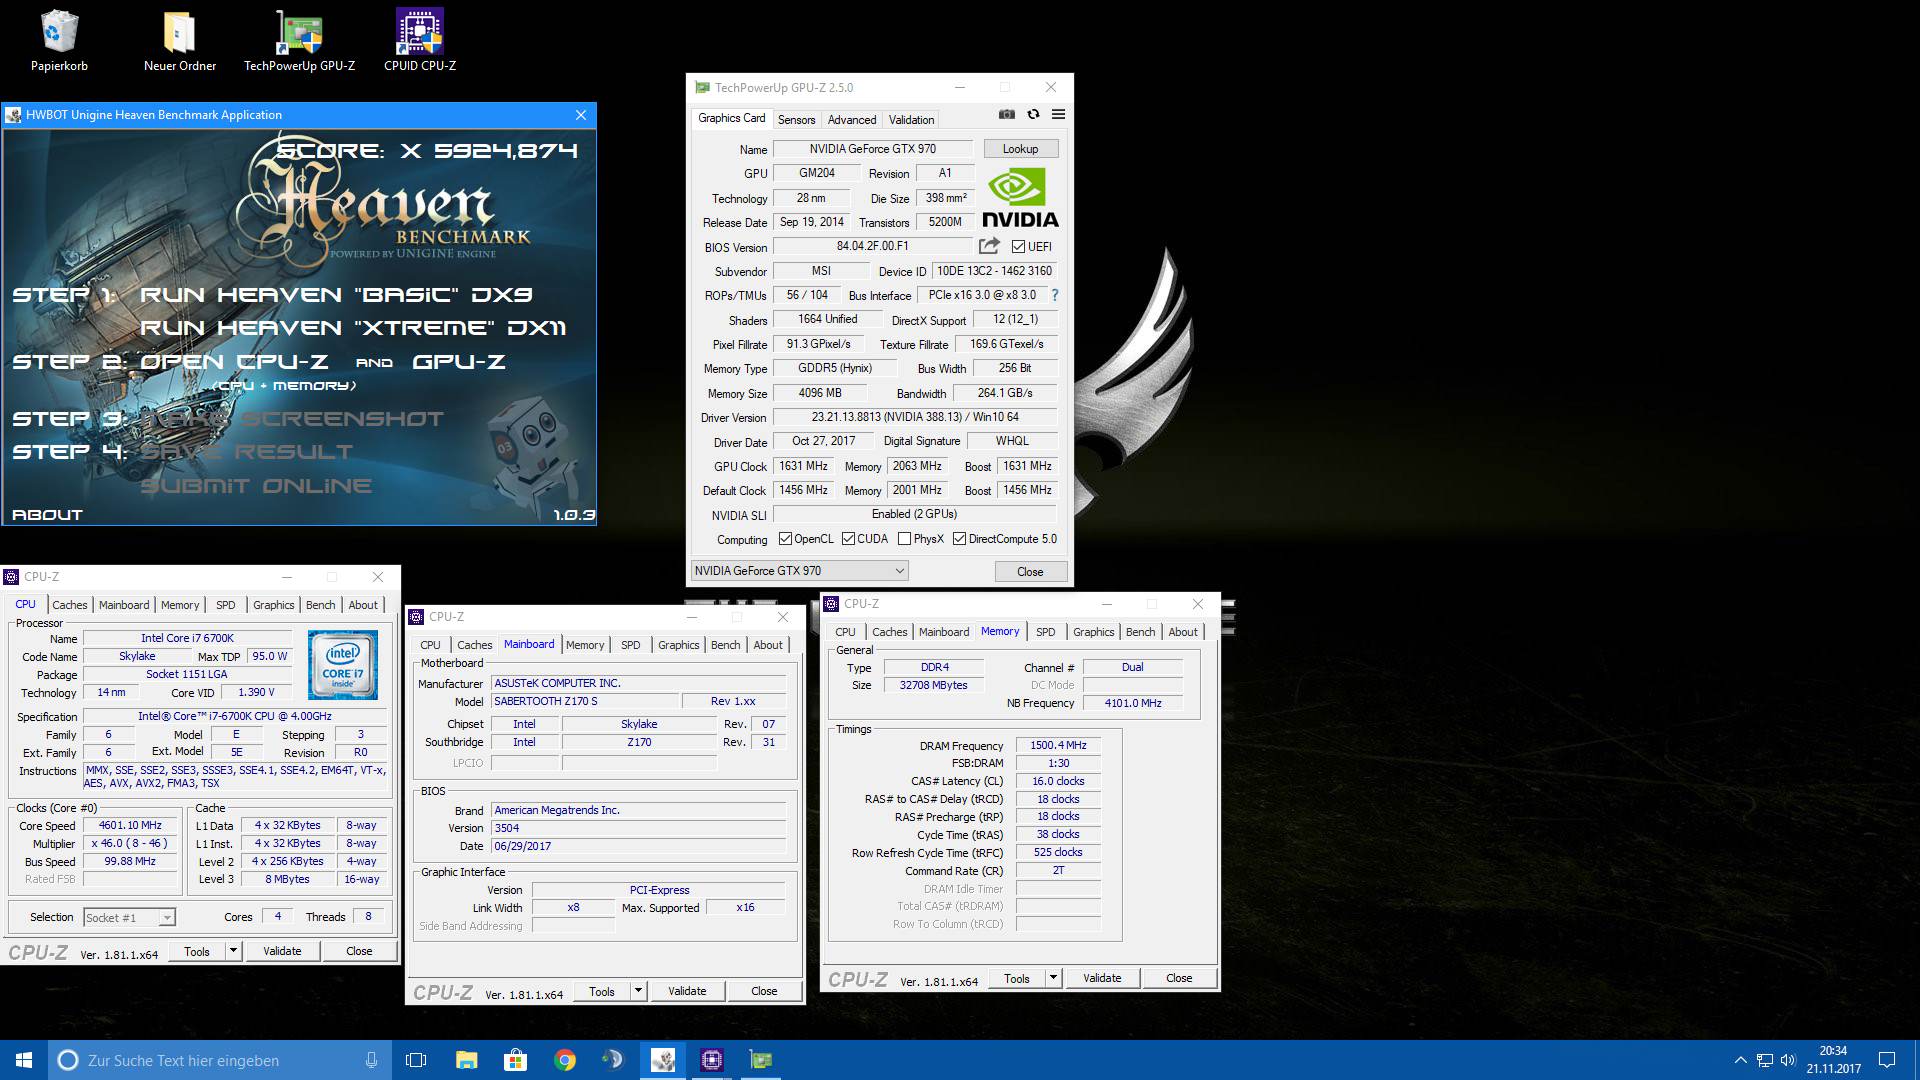
Task: Click NVIDIA SLI Enabled (2 GPUs) field
Action: pos(915,514)
